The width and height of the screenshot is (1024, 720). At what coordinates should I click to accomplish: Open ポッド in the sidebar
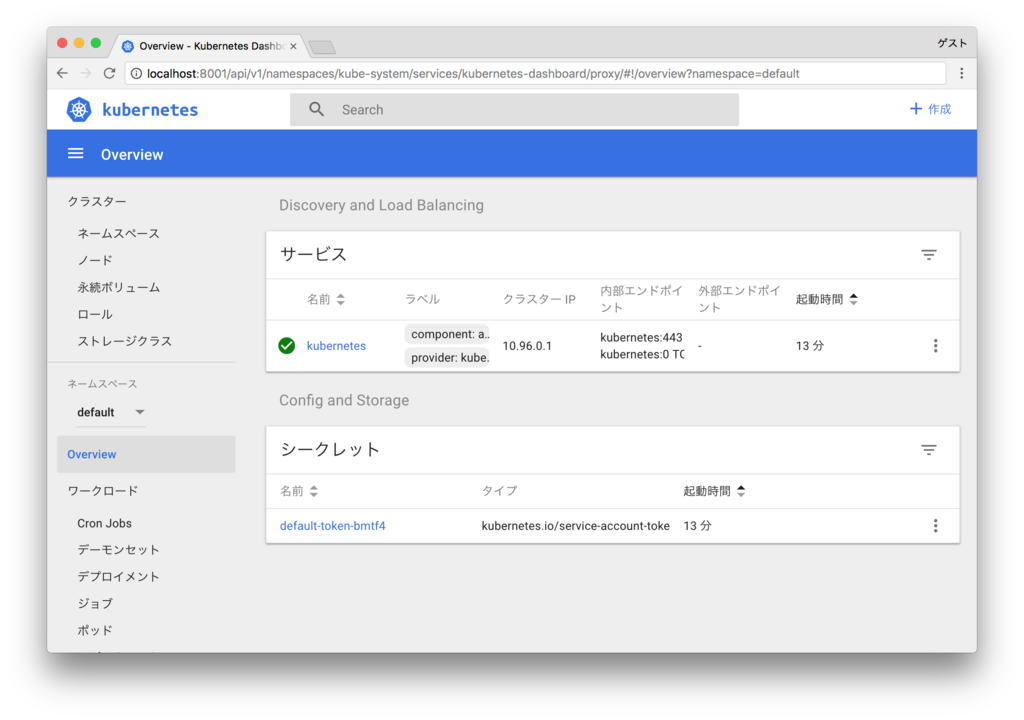click(x=95, y=630)
